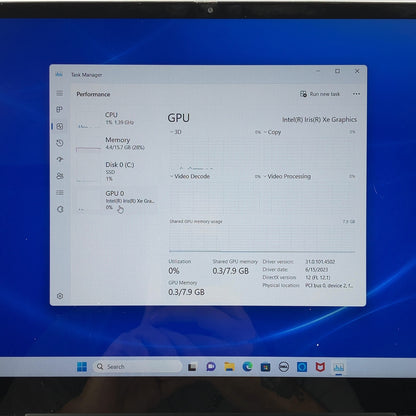416x416 pixels.
Task: Click the Driver version 31.0.101.4502 value
Action: click(320, 262)
